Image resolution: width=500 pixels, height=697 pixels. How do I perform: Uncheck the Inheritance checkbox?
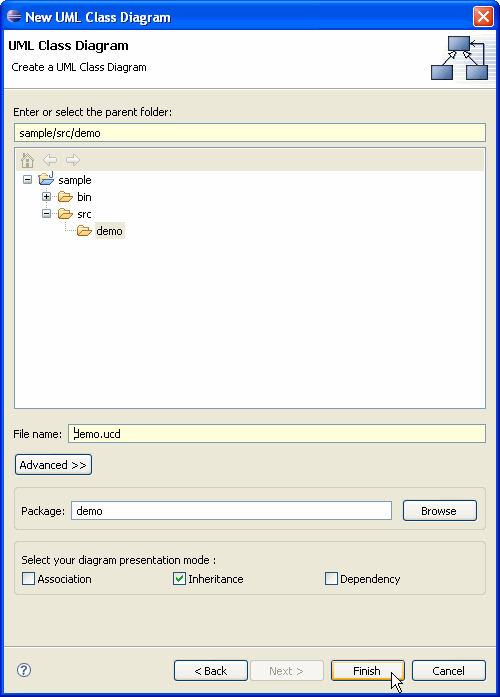click(x=179, y=578)
